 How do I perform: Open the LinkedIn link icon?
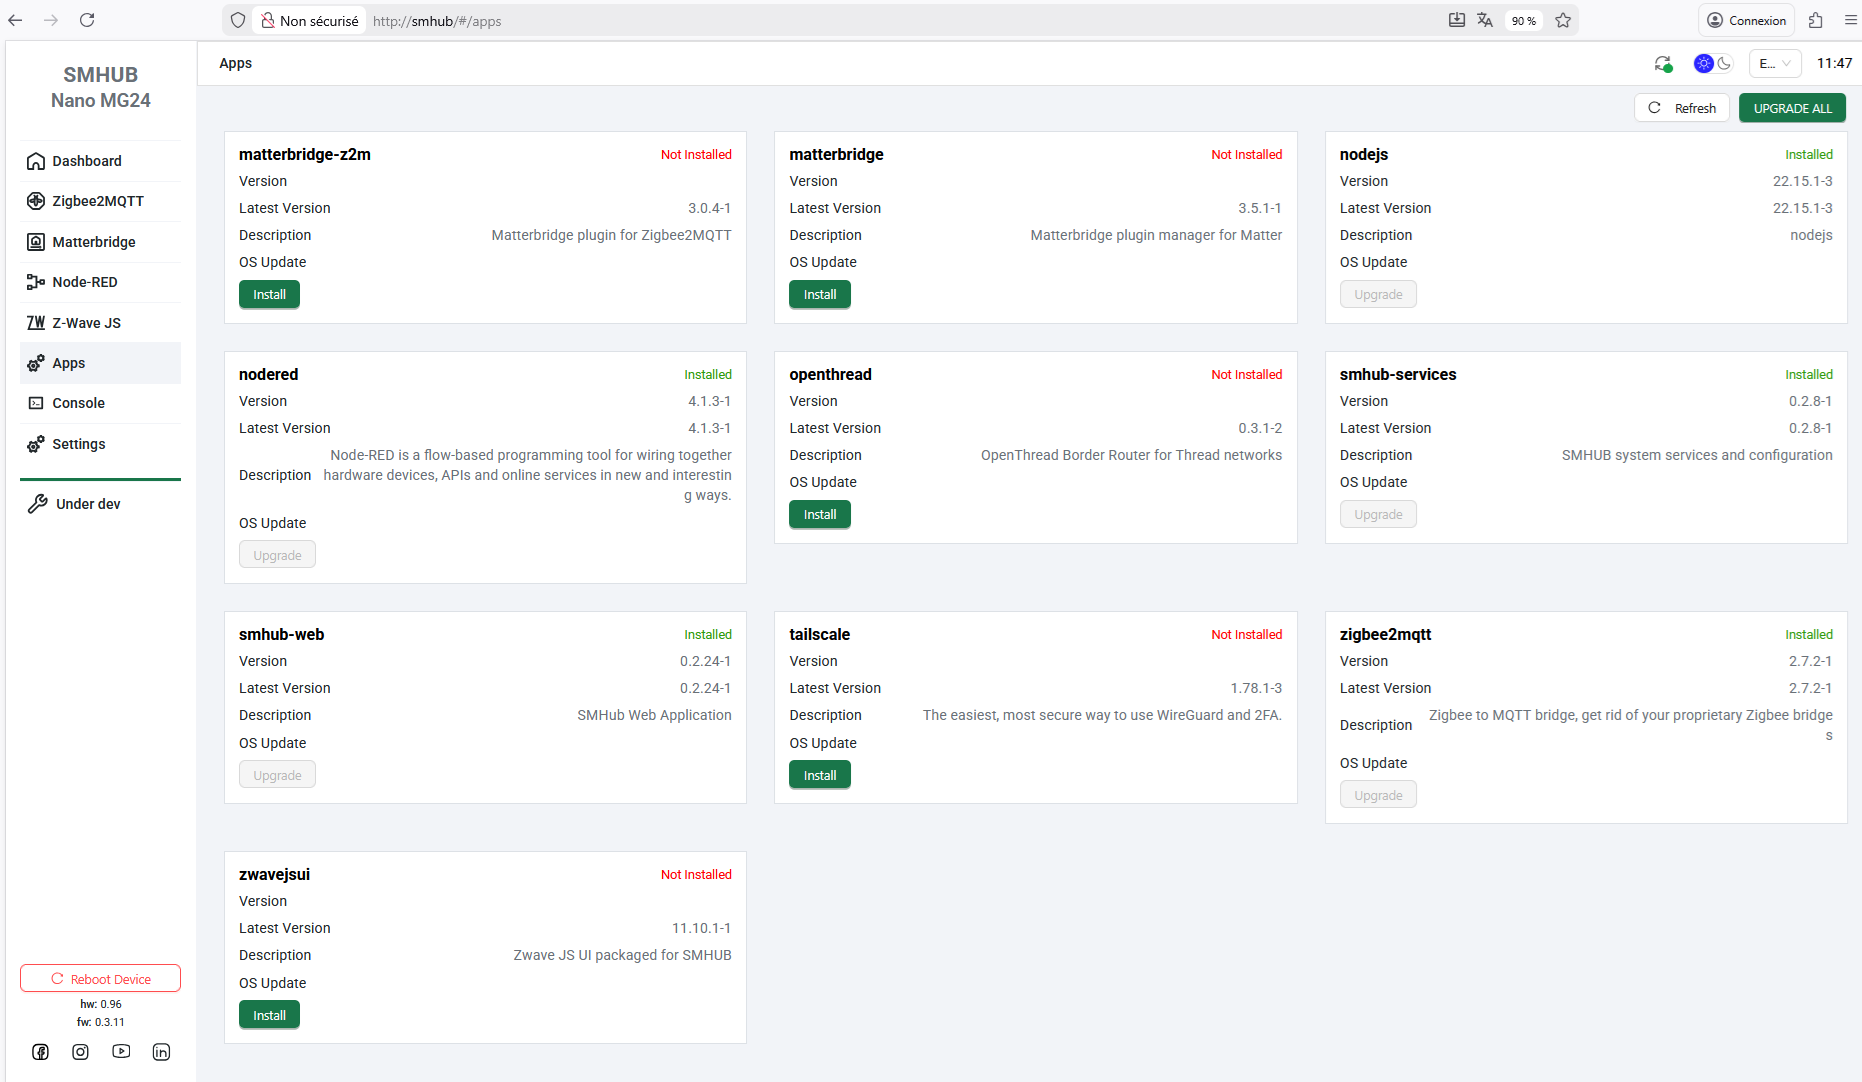(x=161, y=1051)
